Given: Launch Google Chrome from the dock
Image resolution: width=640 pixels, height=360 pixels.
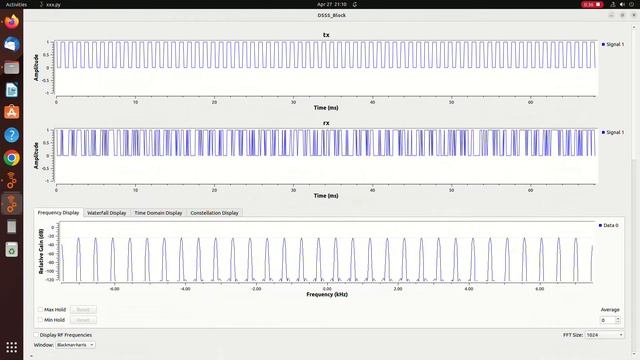Looking at the screenshot, I should point(11,158).
